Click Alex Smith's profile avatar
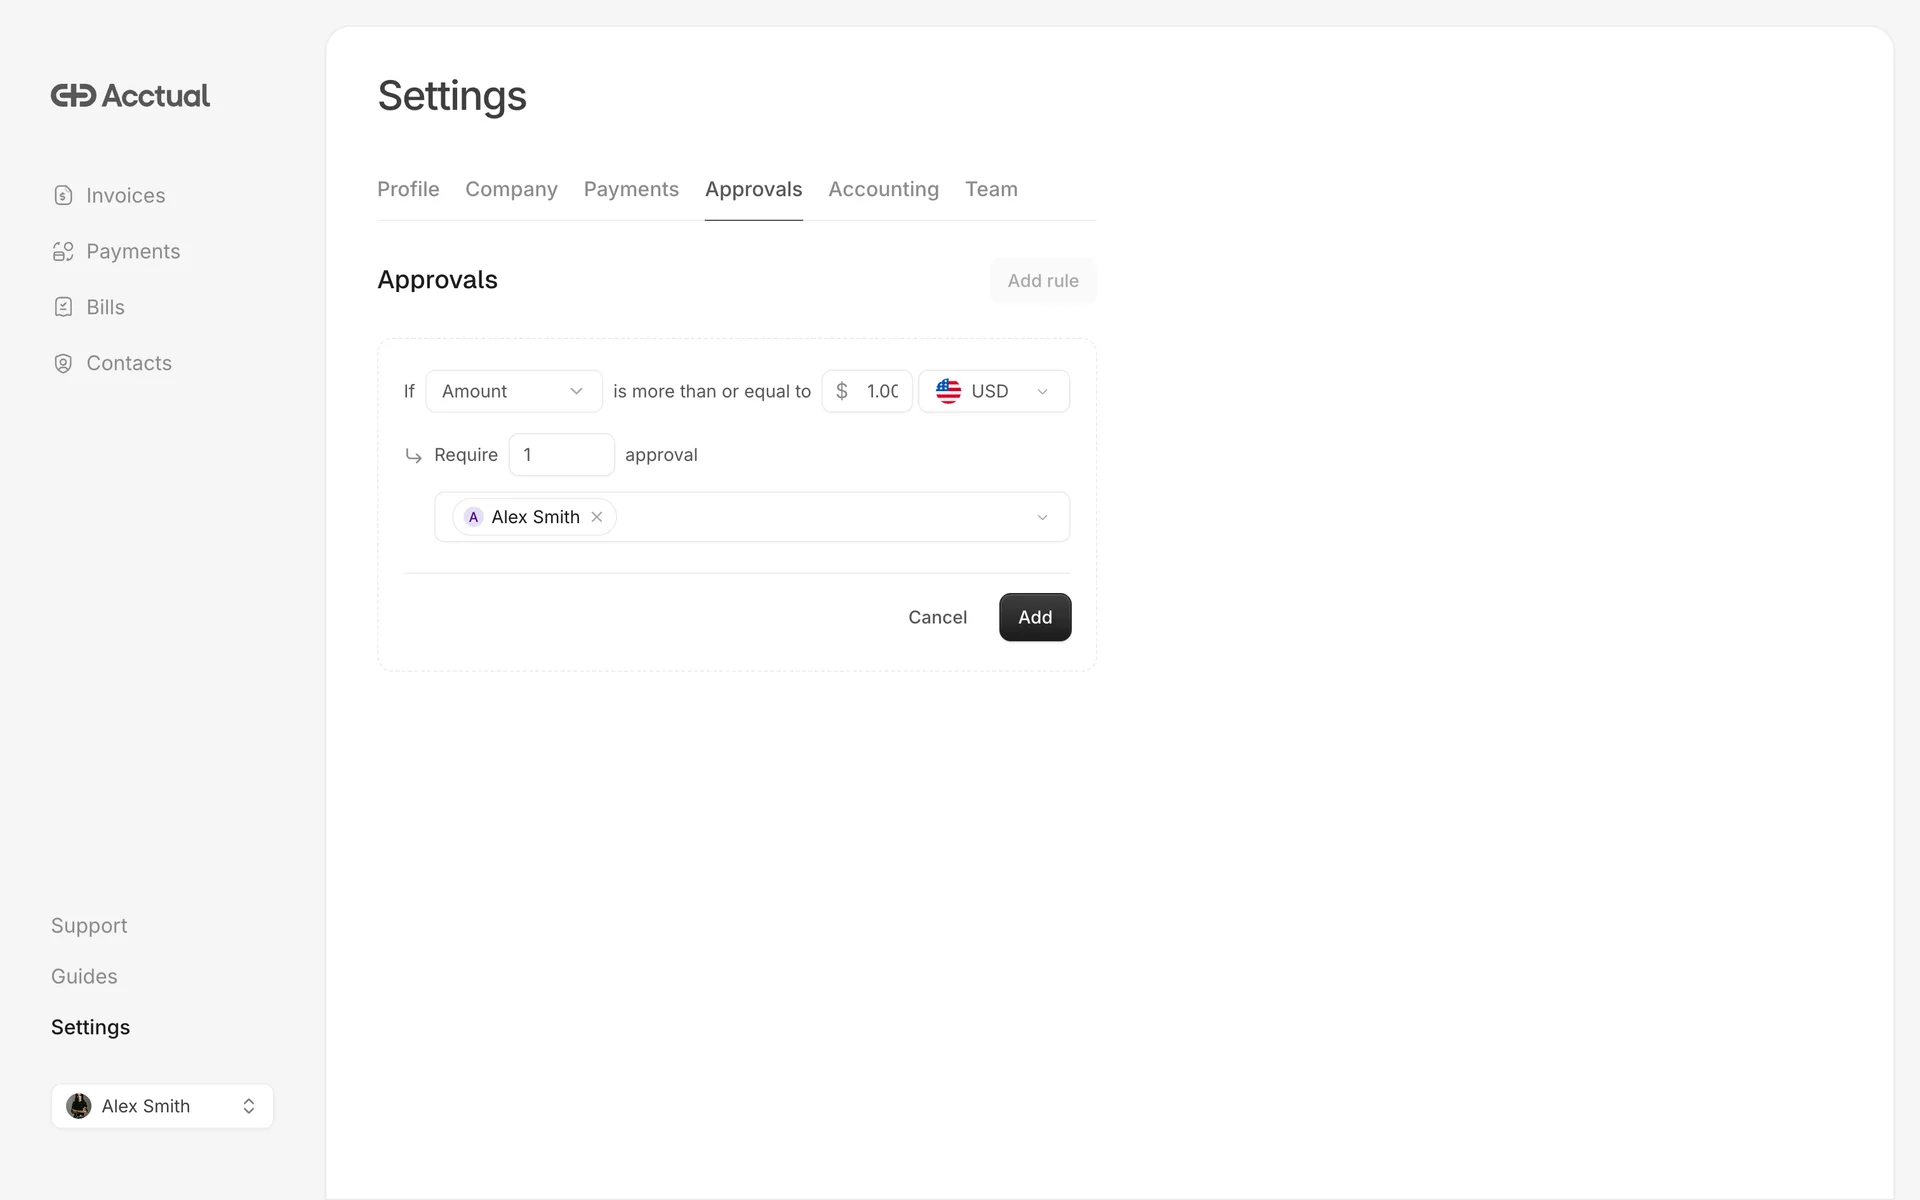 (x=79, y=1106)
